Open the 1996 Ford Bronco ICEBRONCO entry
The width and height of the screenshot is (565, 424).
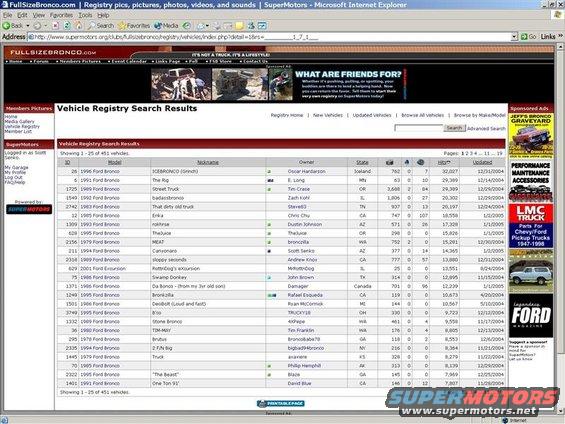point(100,171)
